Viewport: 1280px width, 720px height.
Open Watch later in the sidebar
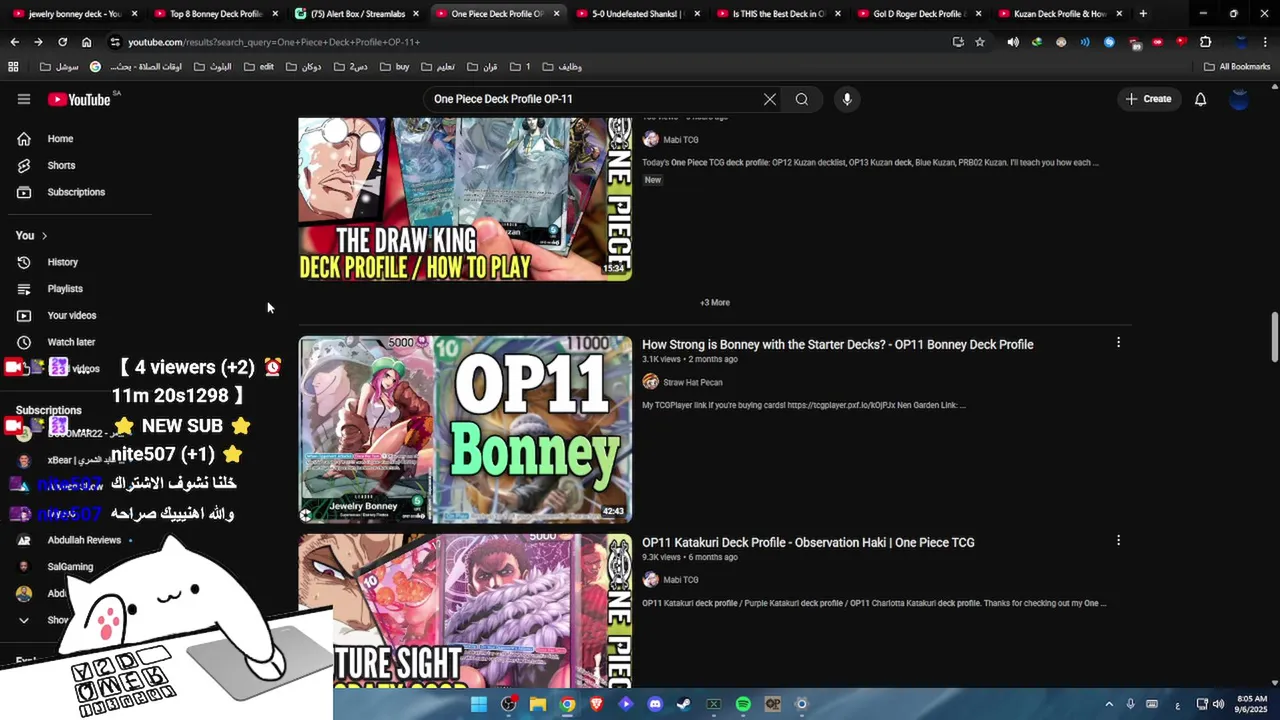[71, 342]
